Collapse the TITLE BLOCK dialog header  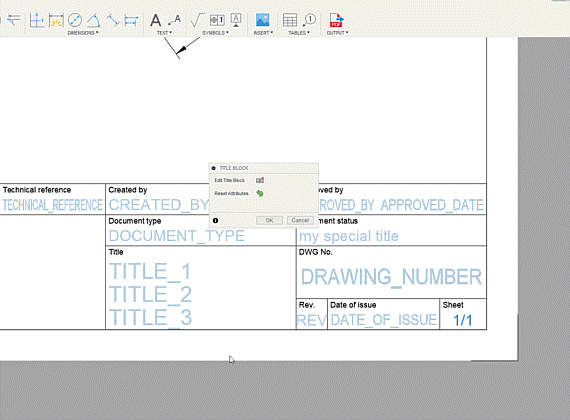pyautogui.click(x=213, y=168)
